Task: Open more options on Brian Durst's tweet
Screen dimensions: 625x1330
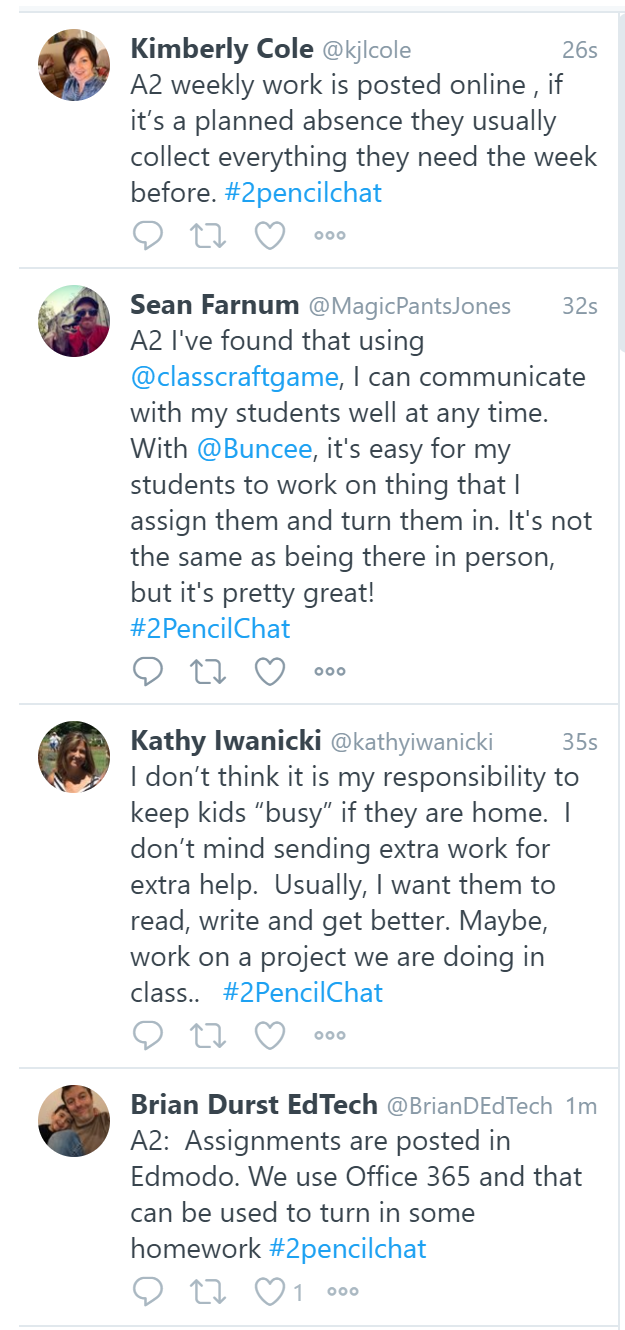Action: click(343, 1292)
